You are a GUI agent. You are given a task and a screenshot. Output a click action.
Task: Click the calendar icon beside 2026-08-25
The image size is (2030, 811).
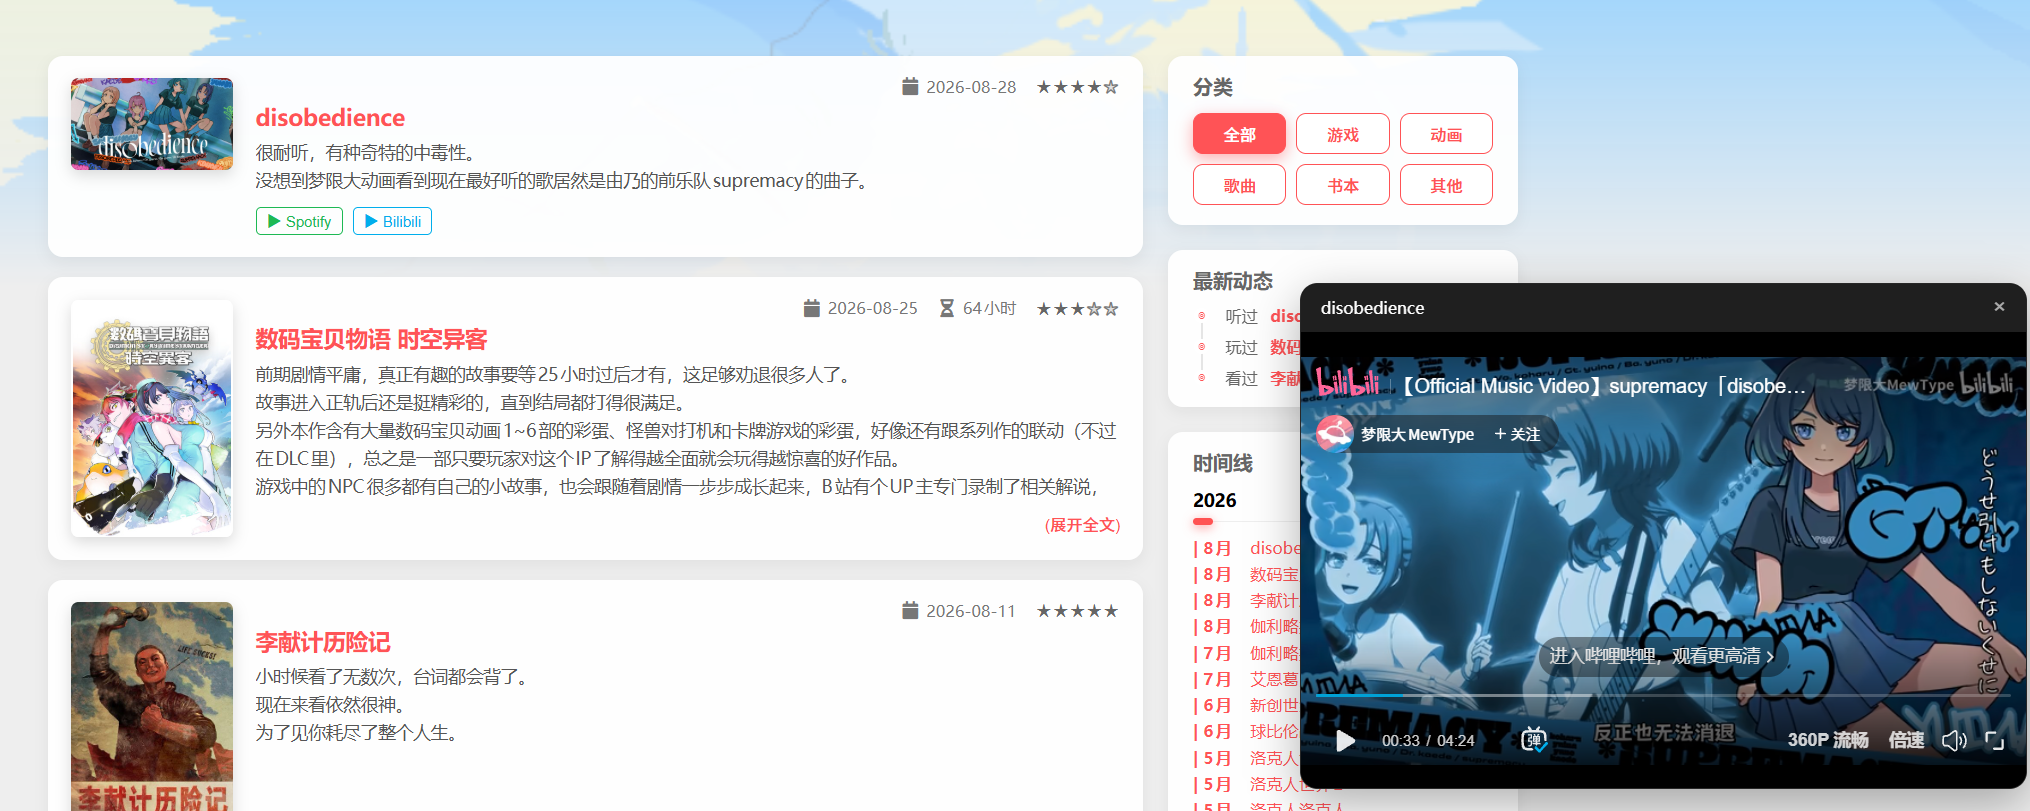[812, 308]
